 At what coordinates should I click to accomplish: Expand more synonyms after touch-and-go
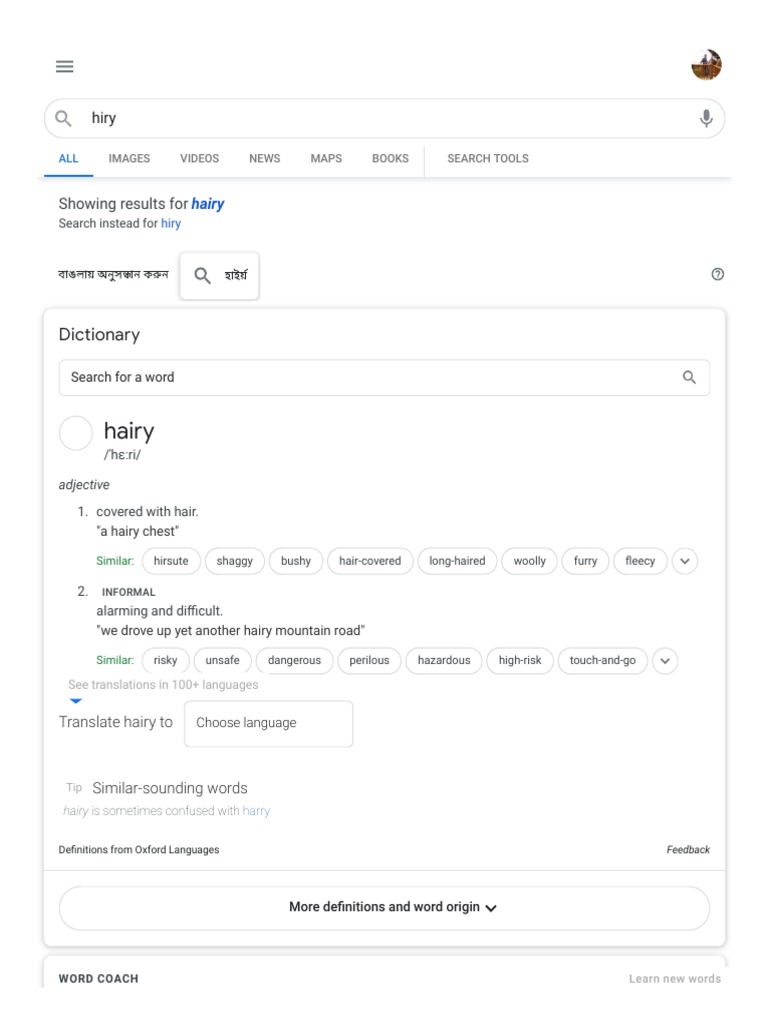click(665, 661)
